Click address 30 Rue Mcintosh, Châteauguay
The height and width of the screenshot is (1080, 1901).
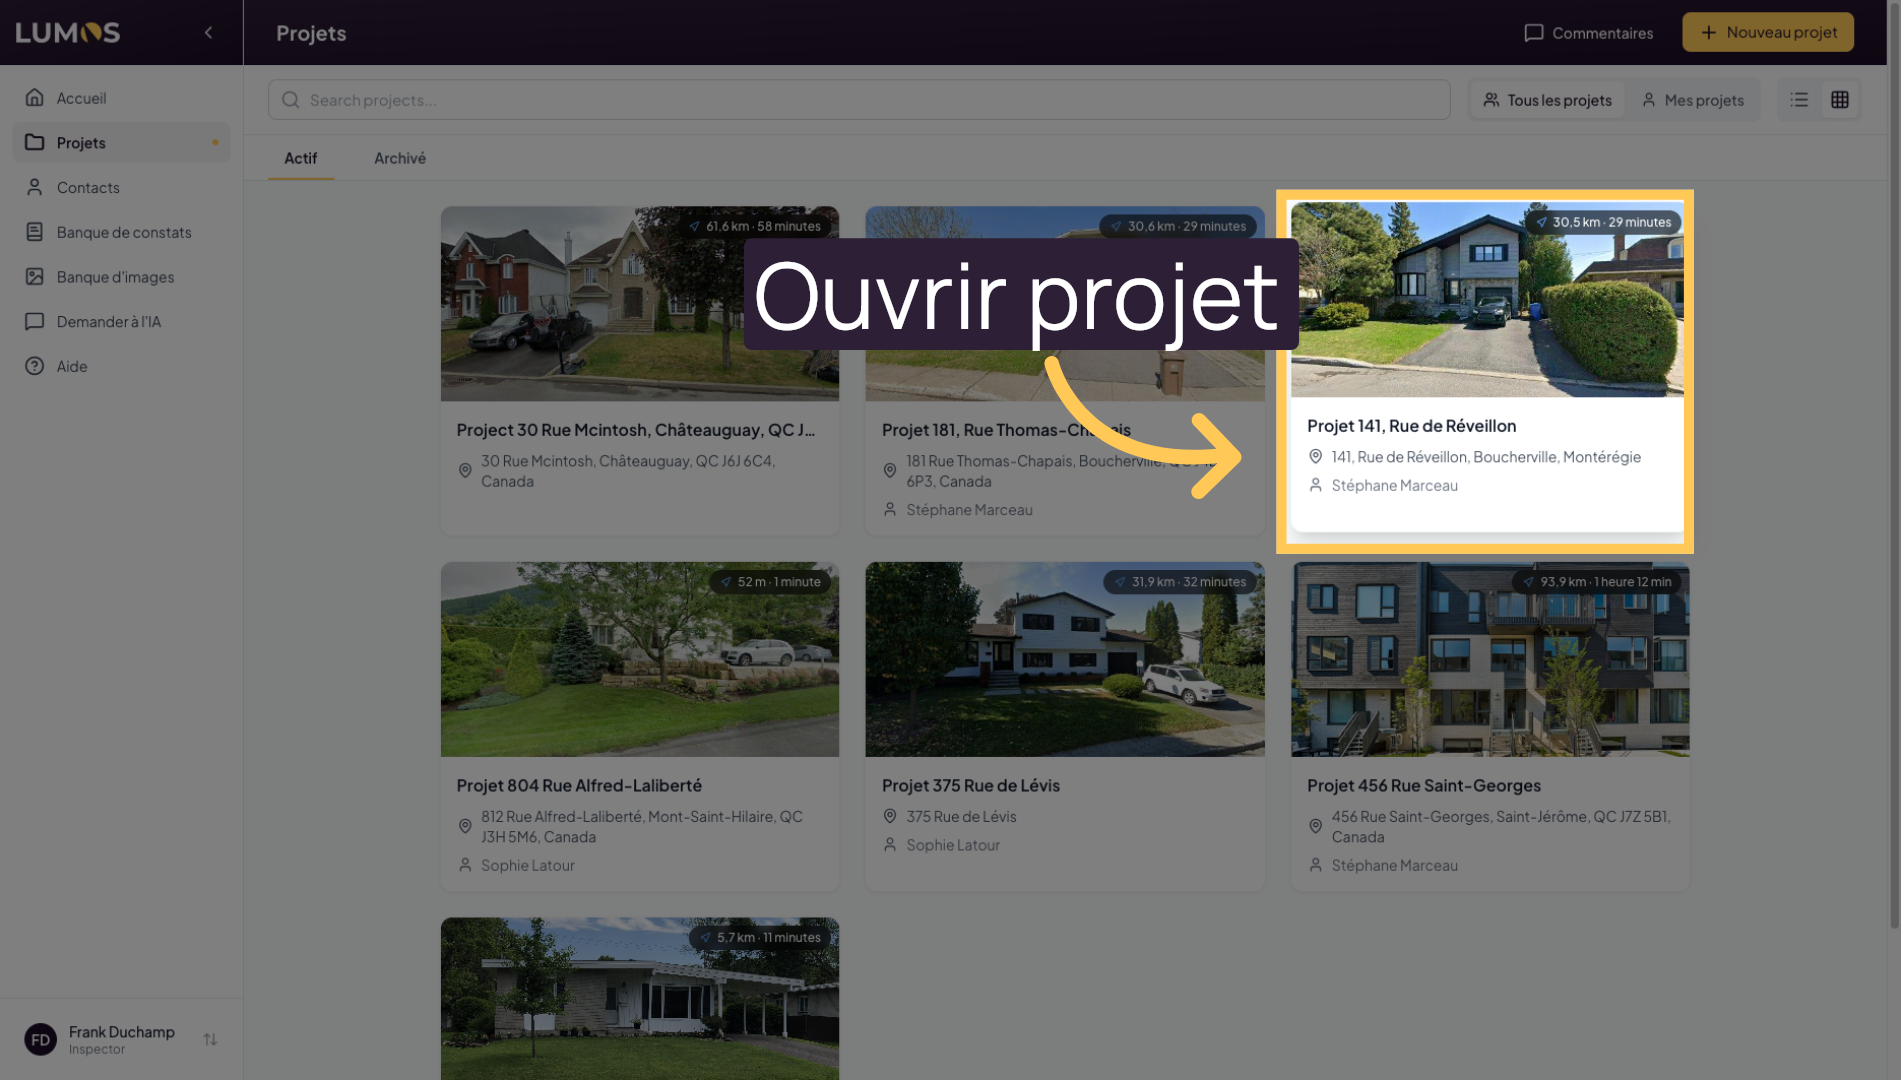(x=628, y=471)
